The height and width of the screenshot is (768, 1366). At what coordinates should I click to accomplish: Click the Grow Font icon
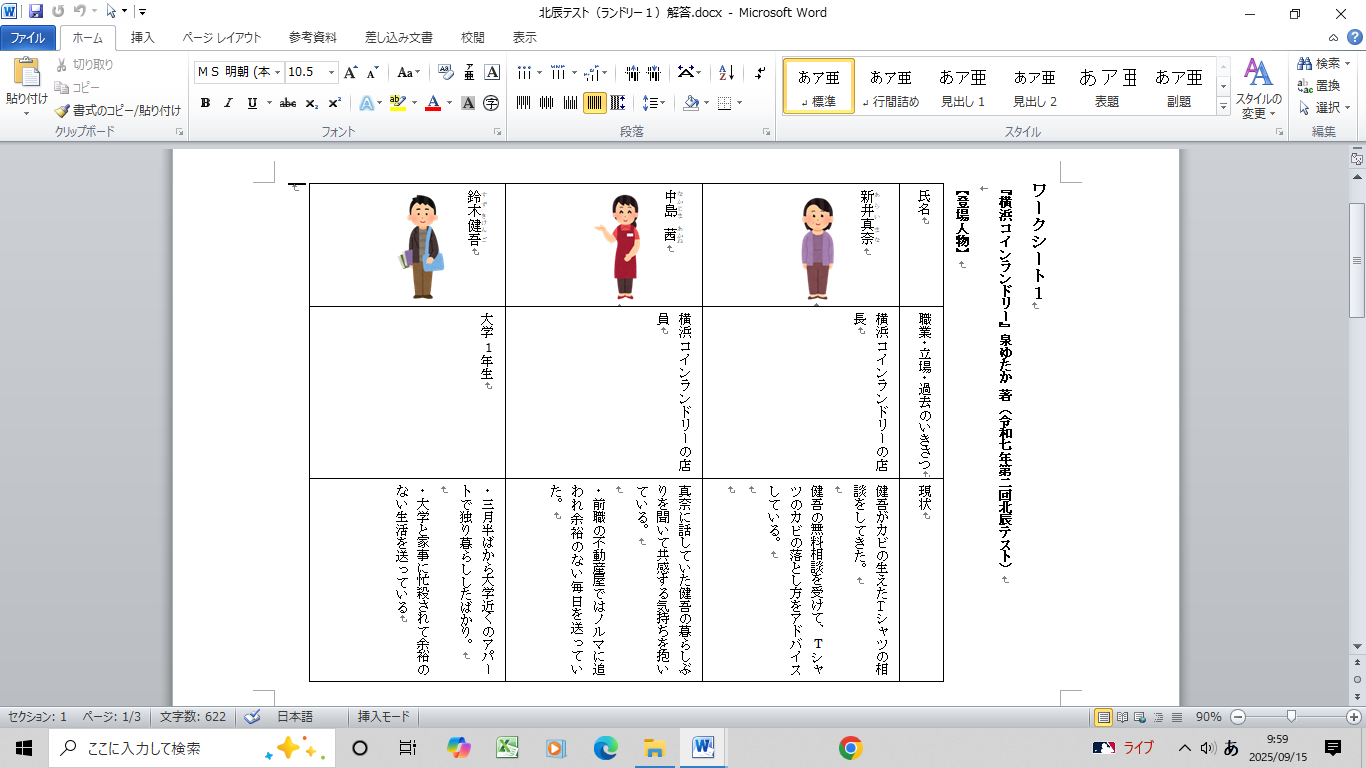[350, 72]
